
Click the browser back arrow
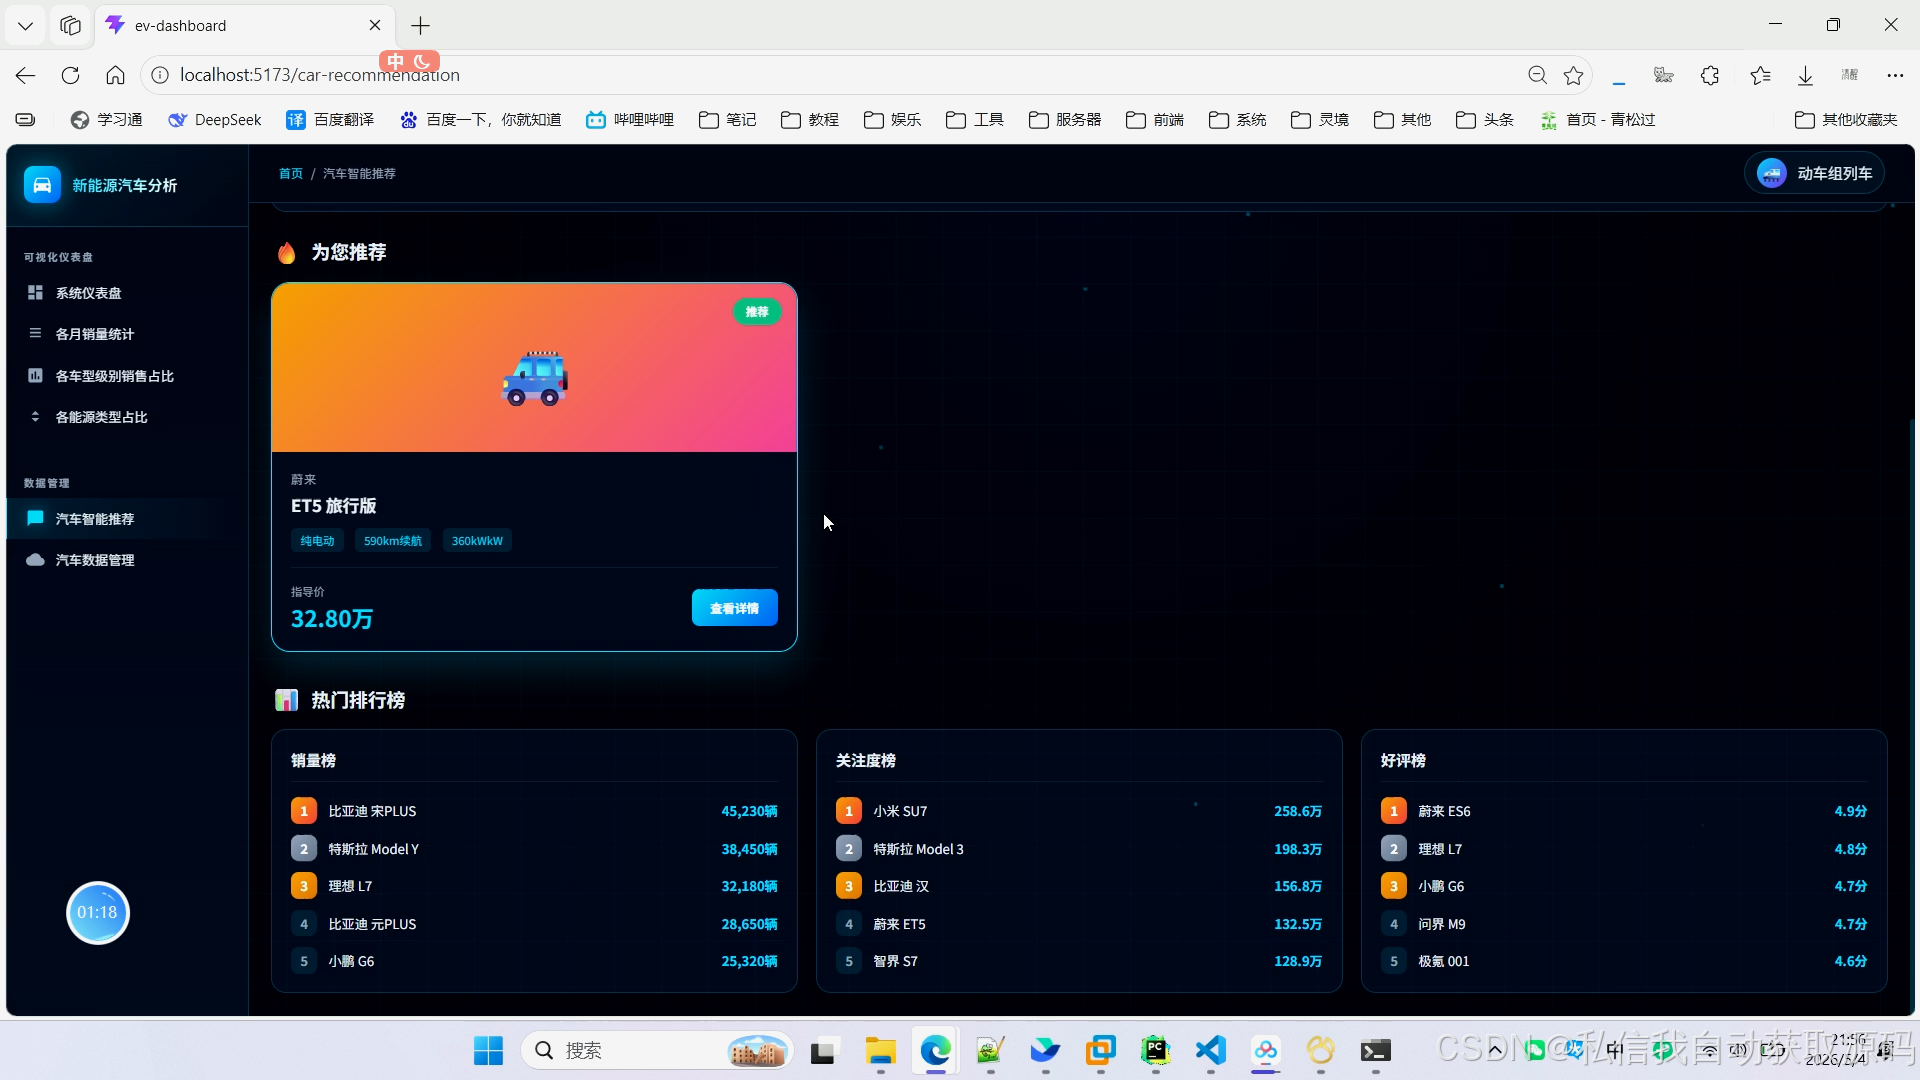pyautogui.click(x=26, y=75)
